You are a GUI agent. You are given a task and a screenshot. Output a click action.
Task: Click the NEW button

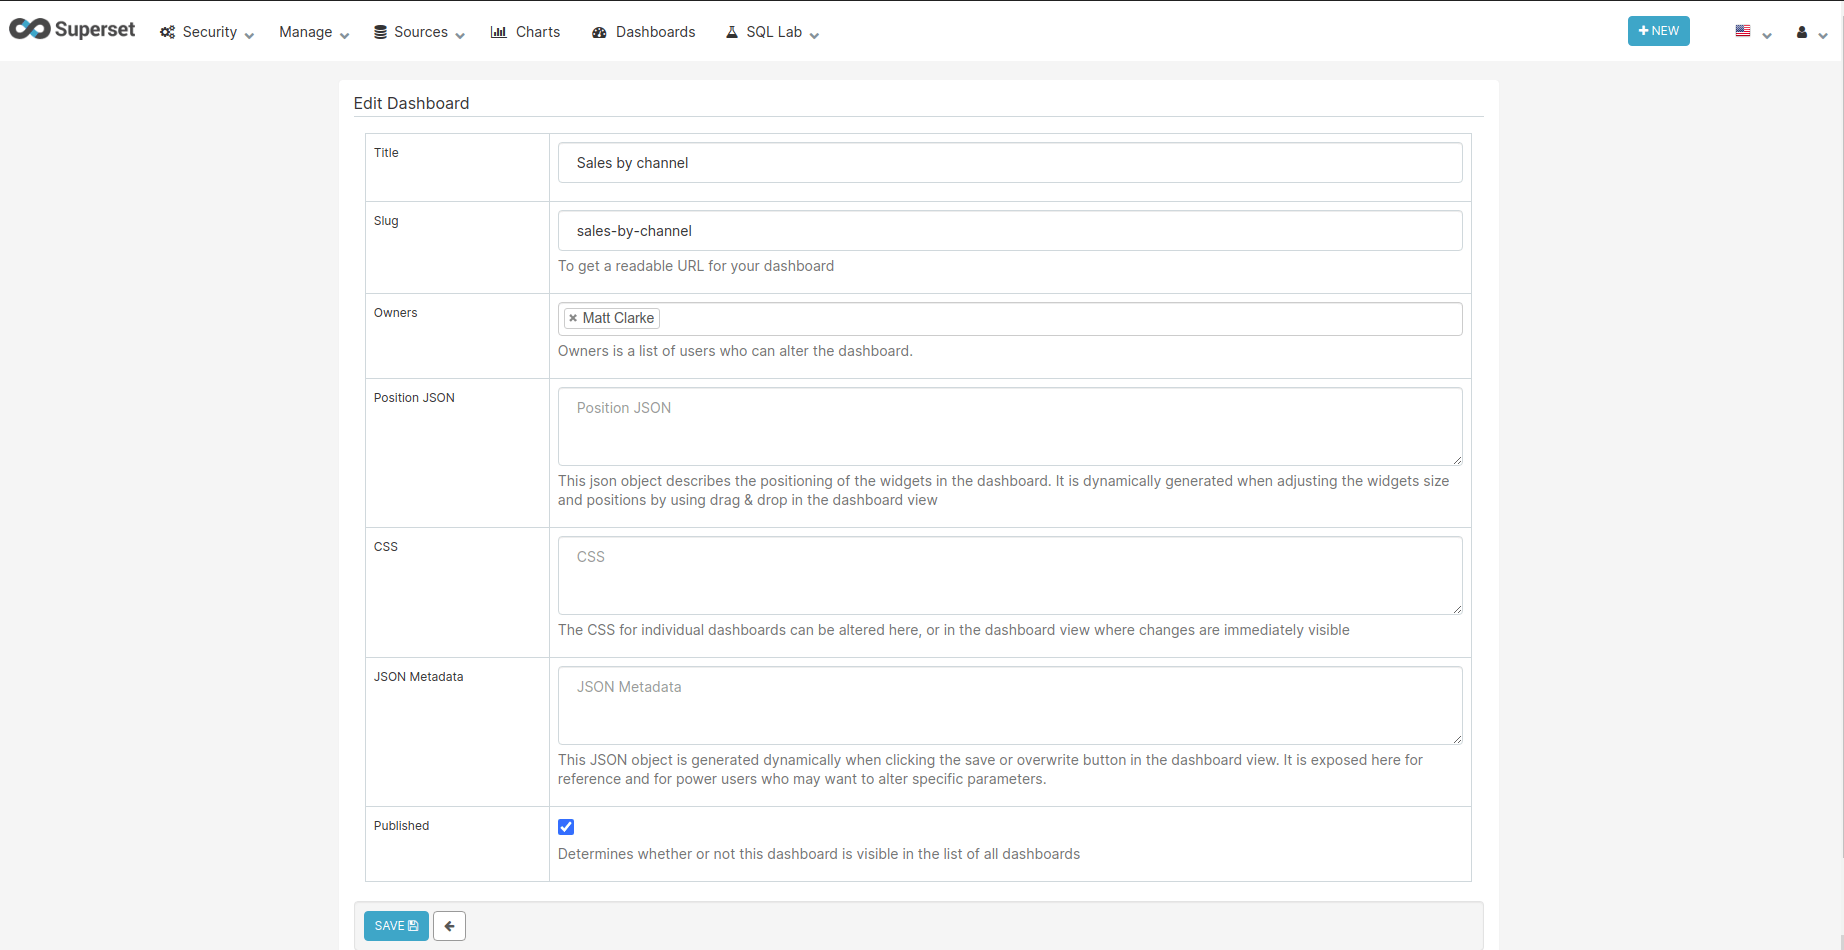click(x=1658, y=31)
